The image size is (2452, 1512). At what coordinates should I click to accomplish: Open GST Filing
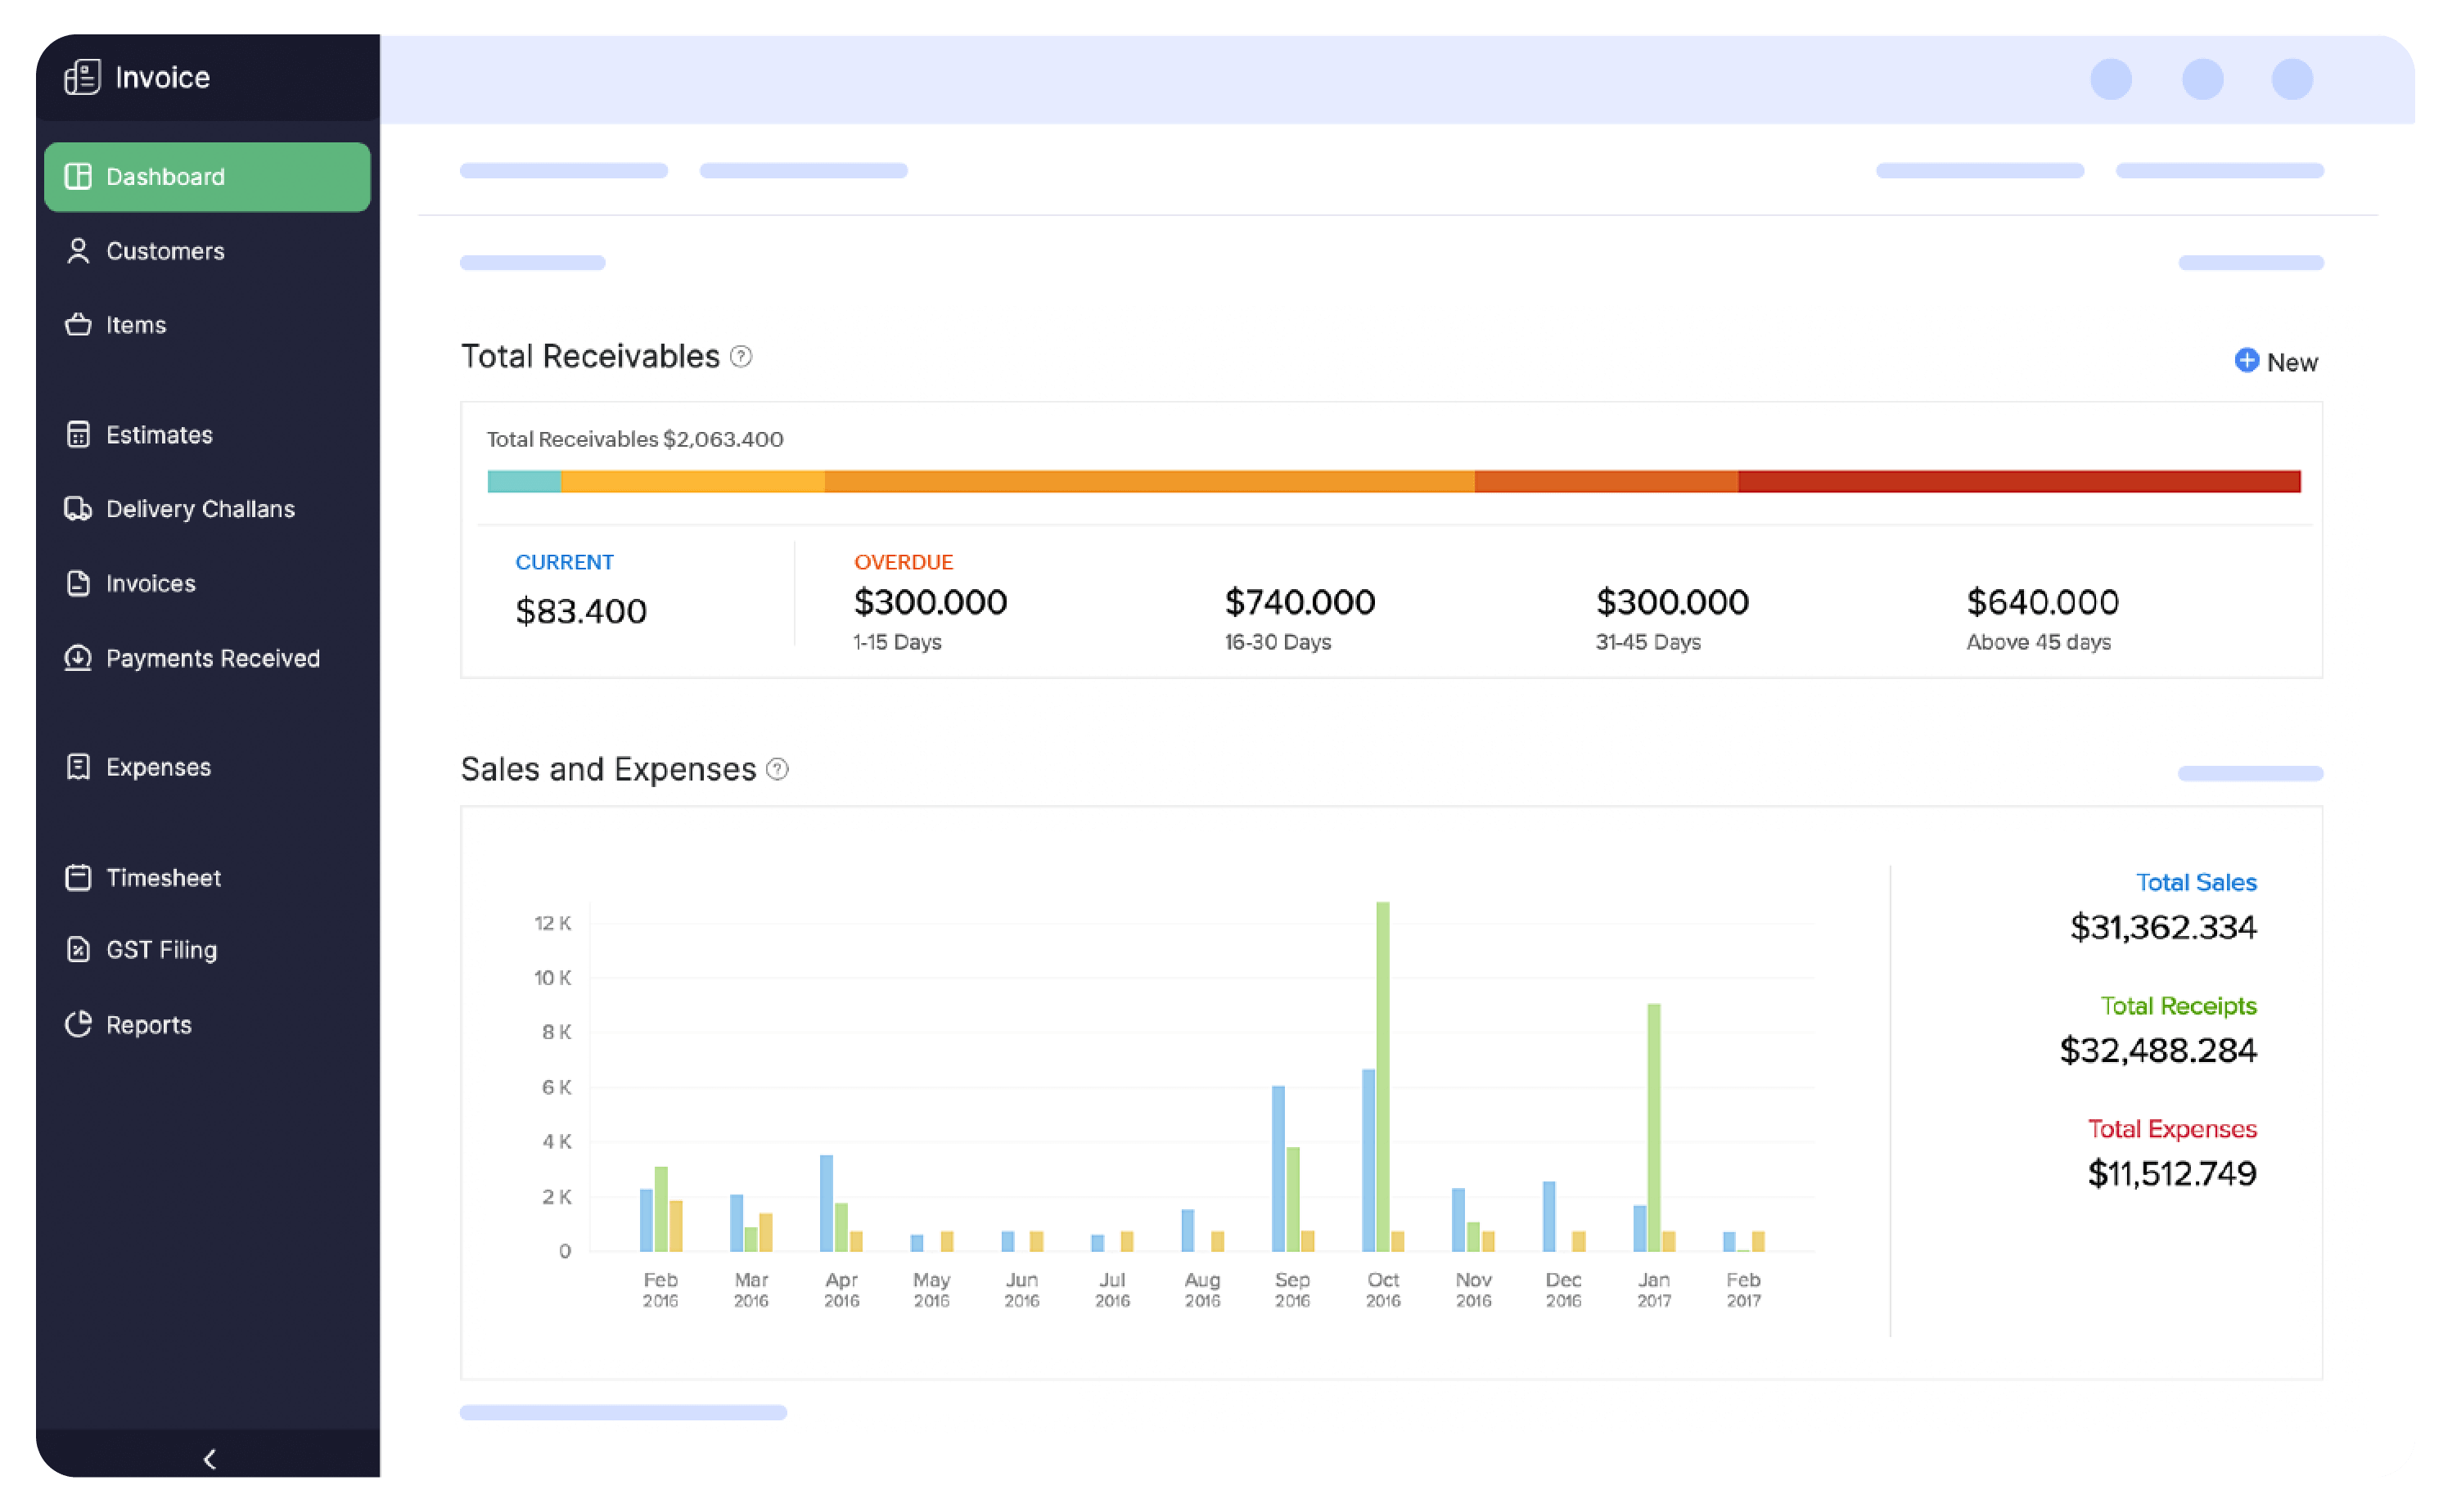point(160,950)
